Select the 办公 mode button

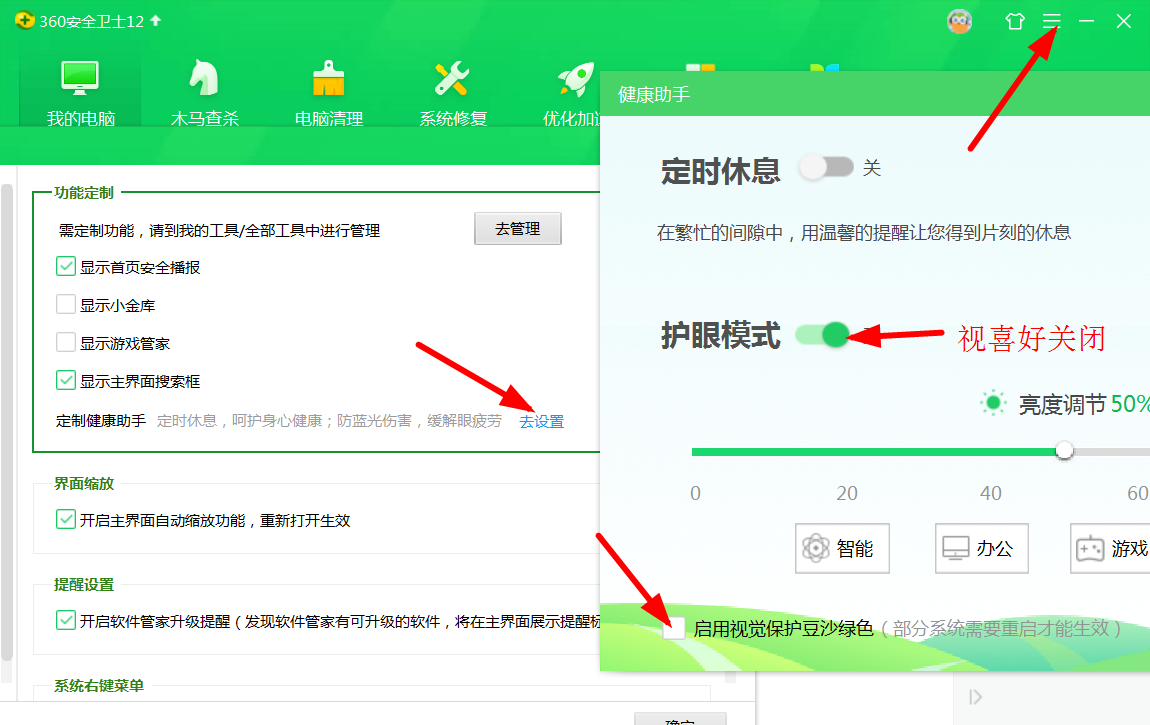(x=981, y=548)
